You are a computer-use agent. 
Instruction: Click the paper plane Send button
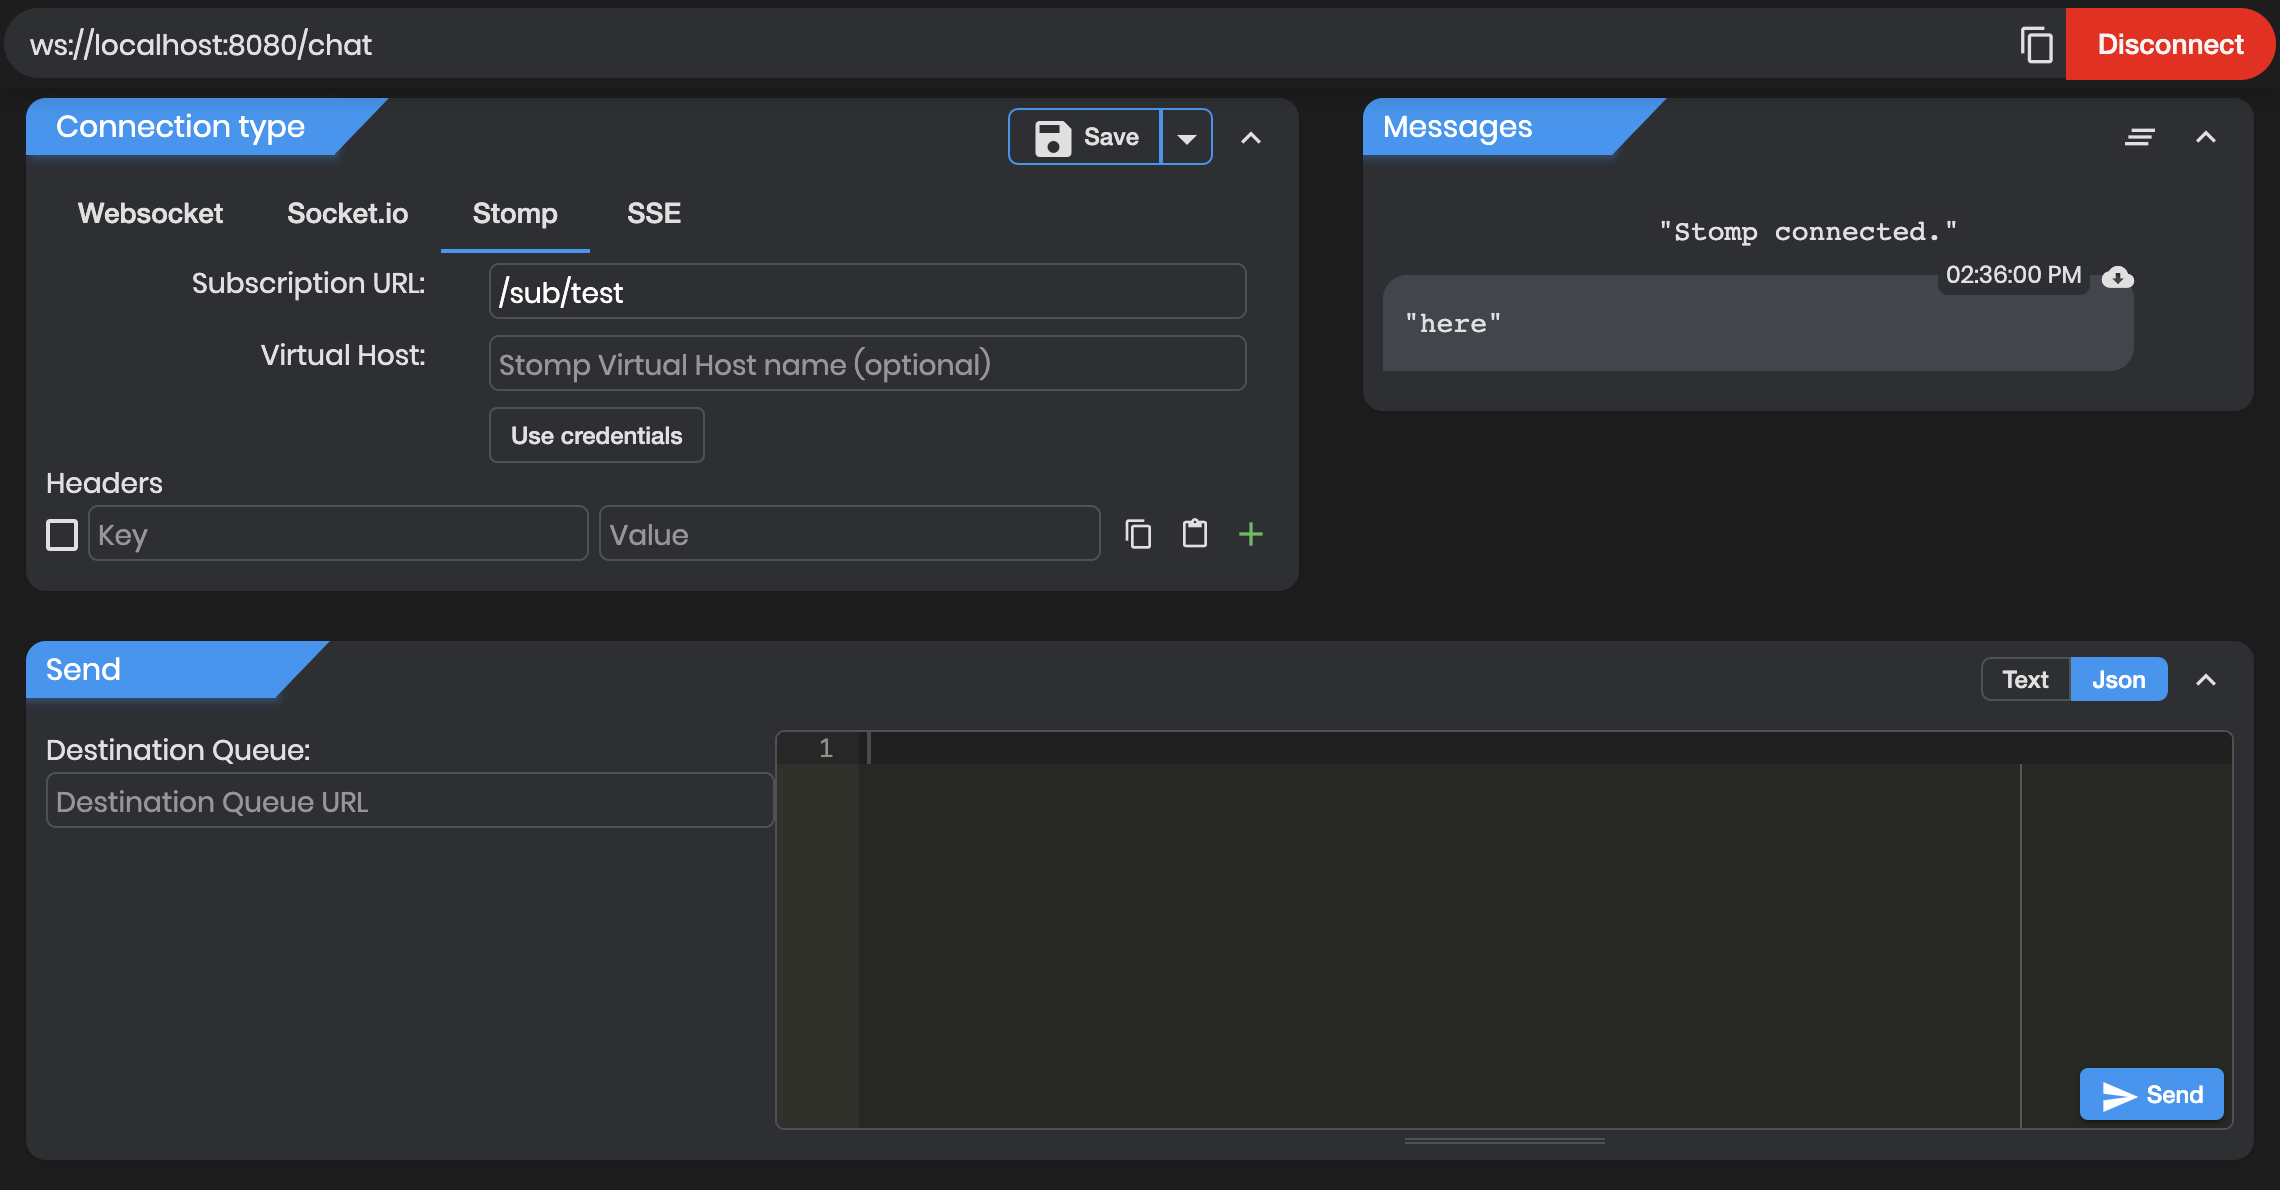[x=2151, y=1095]
